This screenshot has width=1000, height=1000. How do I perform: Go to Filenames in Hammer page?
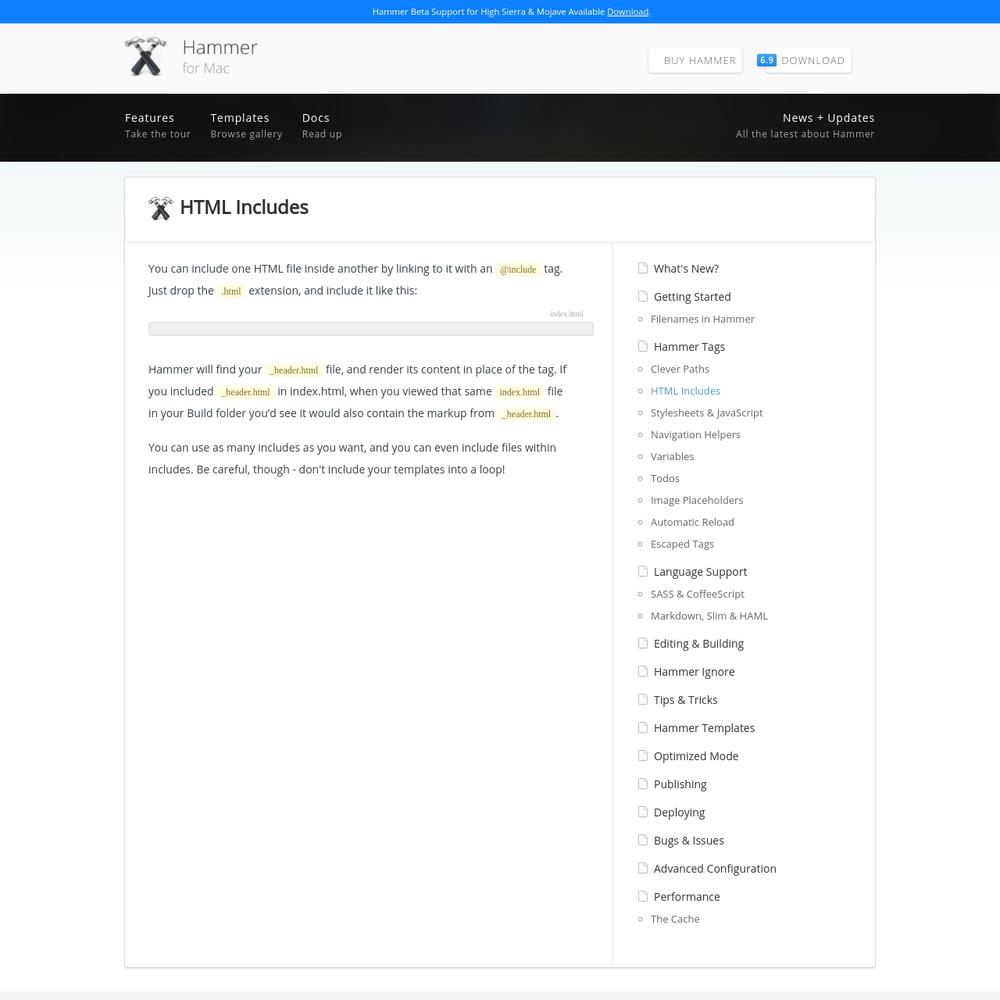(x=702, y=319)
